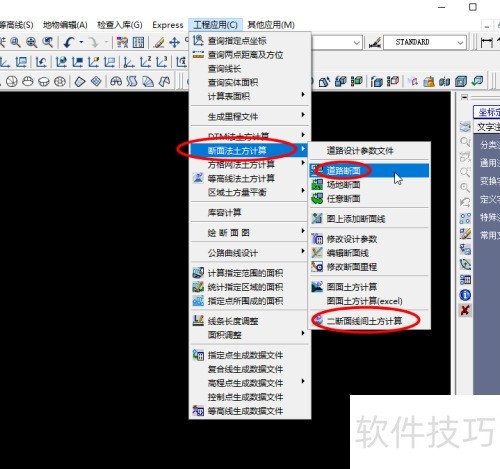Open the 其他应用(M) menu
This screenshot has width=500, height=469.
point(271,25)
